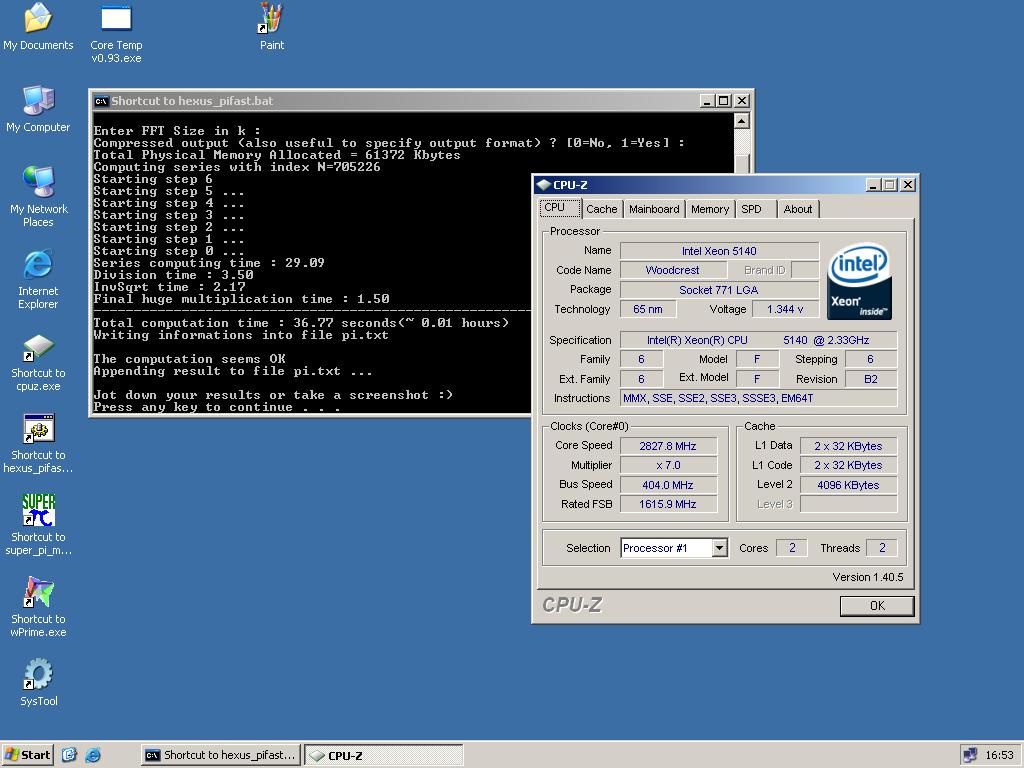Maximize the command prompt window
The image size is (1024, 768).
(724, 101)
